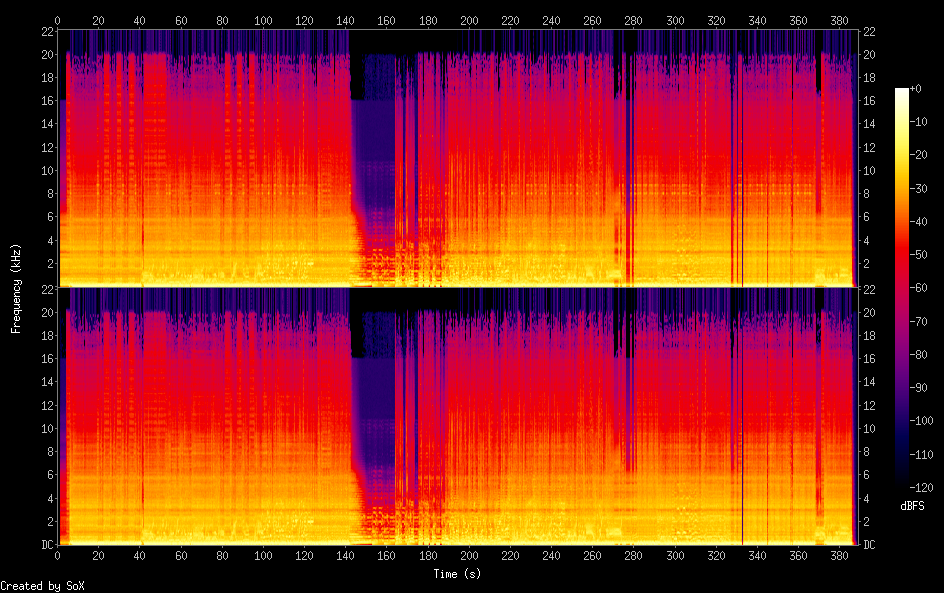Image resolution: width=944 pixels, height=593 pixels.
Task: Select the 380 mark on the bottom time axis
Action: click(x=838, y=555)
